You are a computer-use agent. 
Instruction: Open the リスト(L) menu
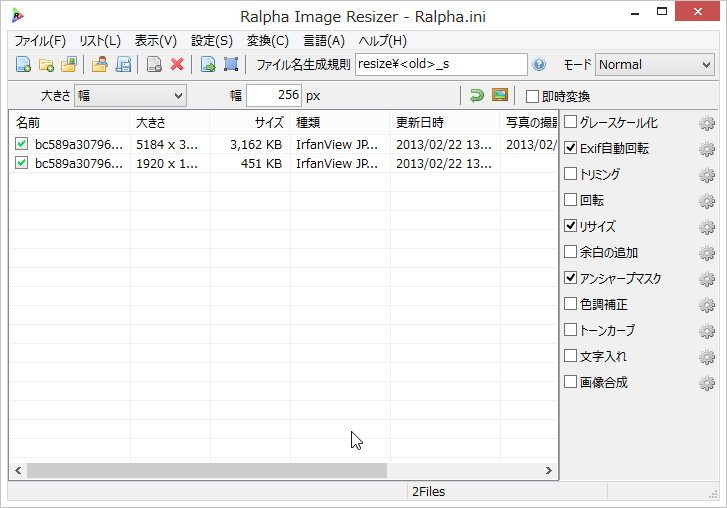(100, 41)
